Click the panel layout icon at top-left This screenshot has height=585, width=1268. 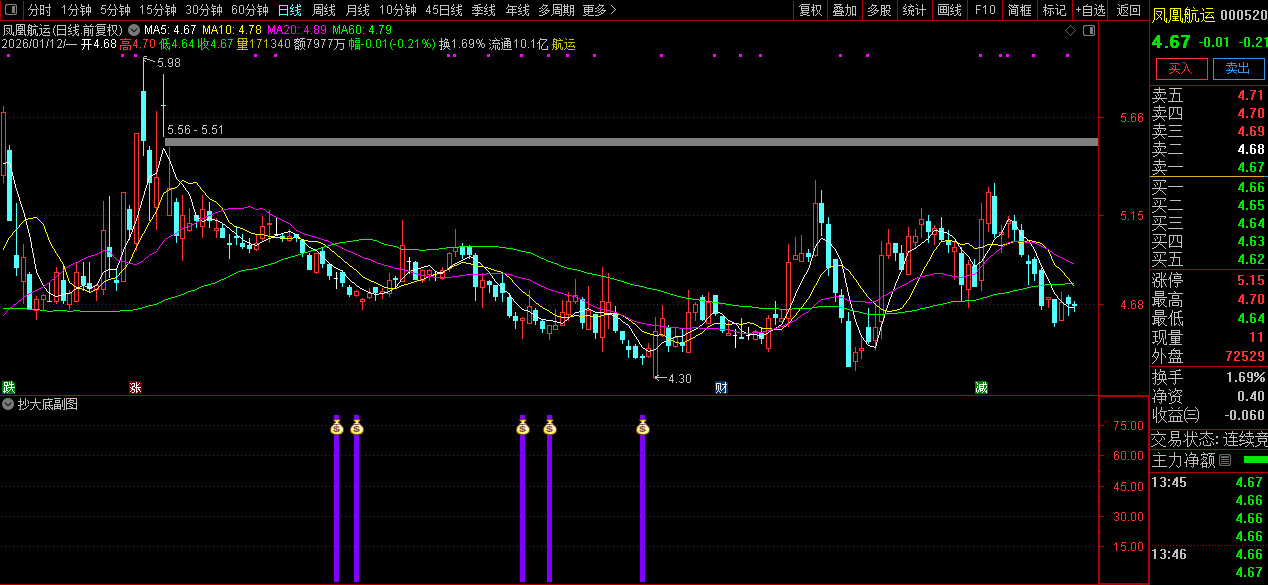[13, 10]
